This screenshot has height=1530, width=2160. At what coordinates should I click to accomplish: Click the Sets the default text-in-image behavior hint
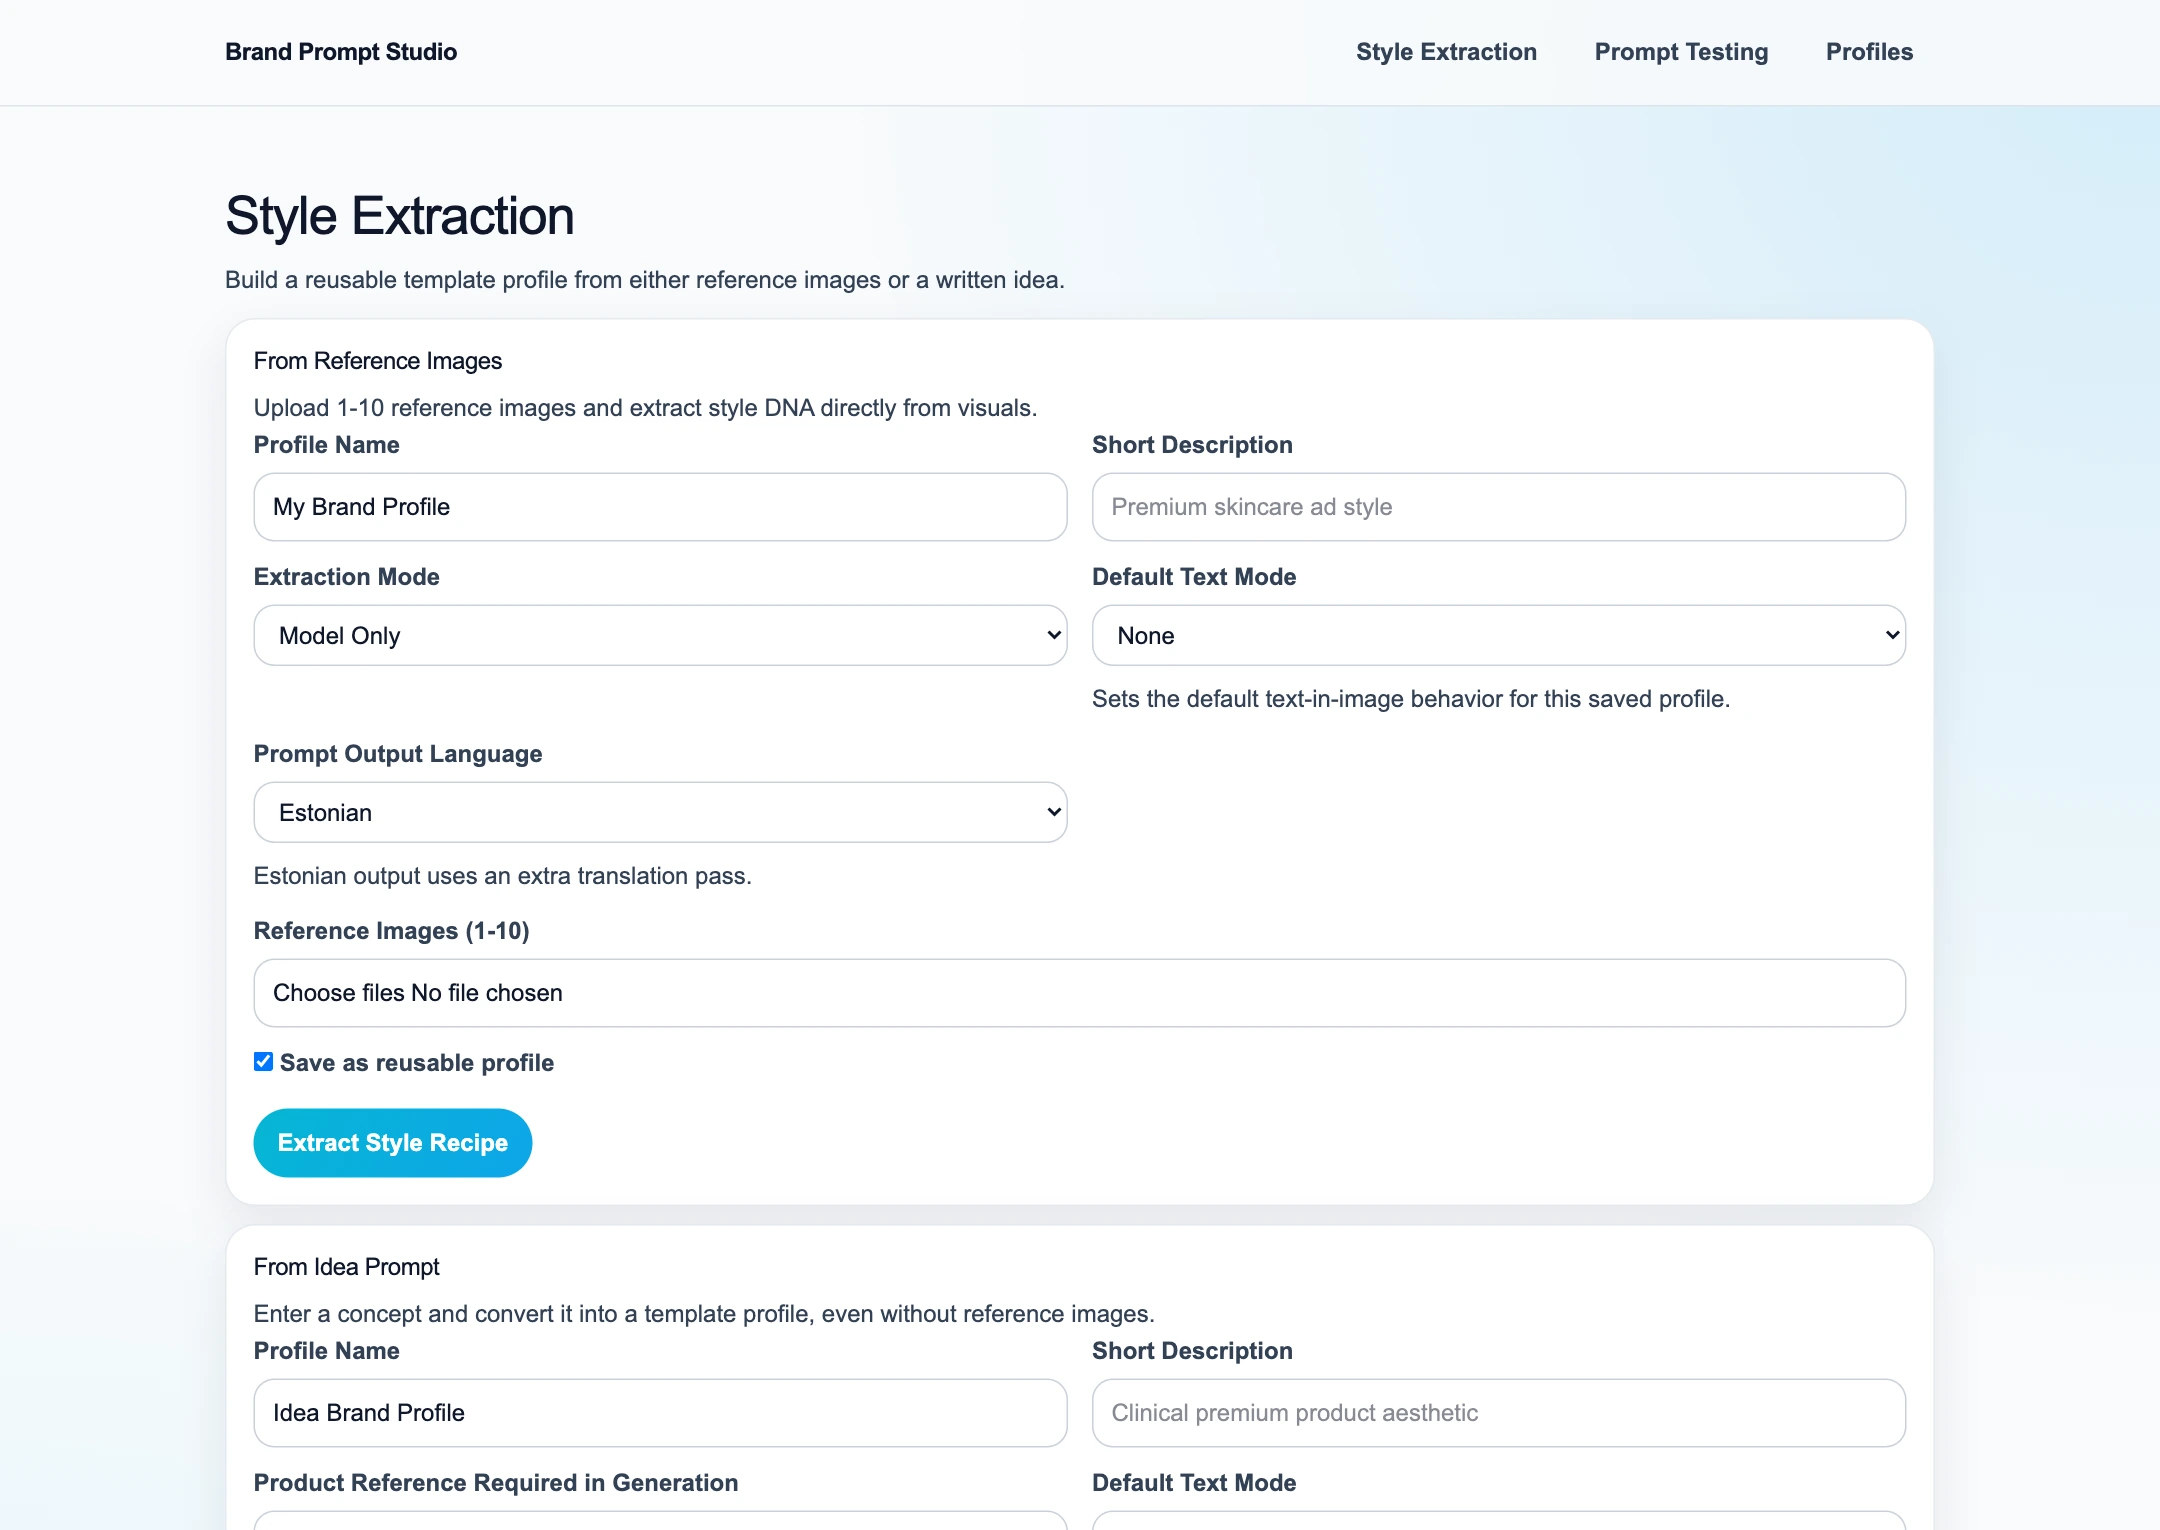[x=1411, y=699]
